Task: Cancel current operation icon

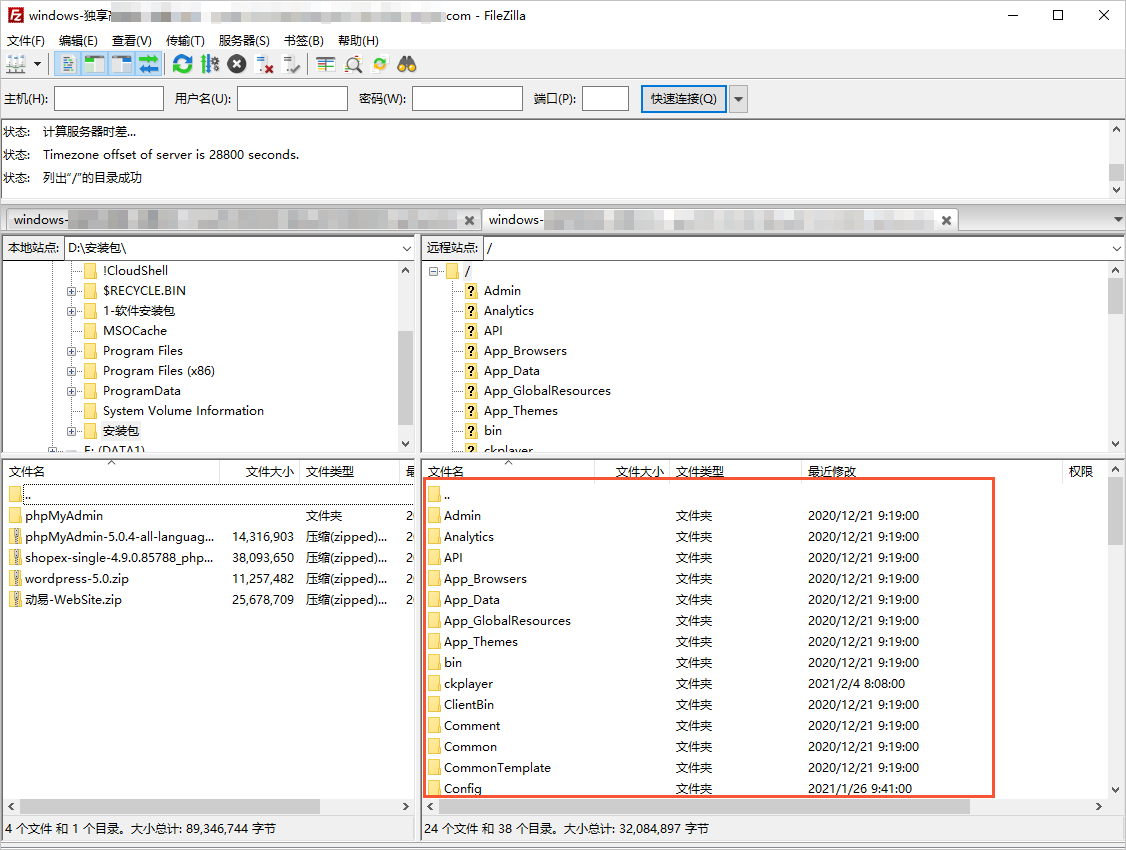Action: tap(237, 65)
